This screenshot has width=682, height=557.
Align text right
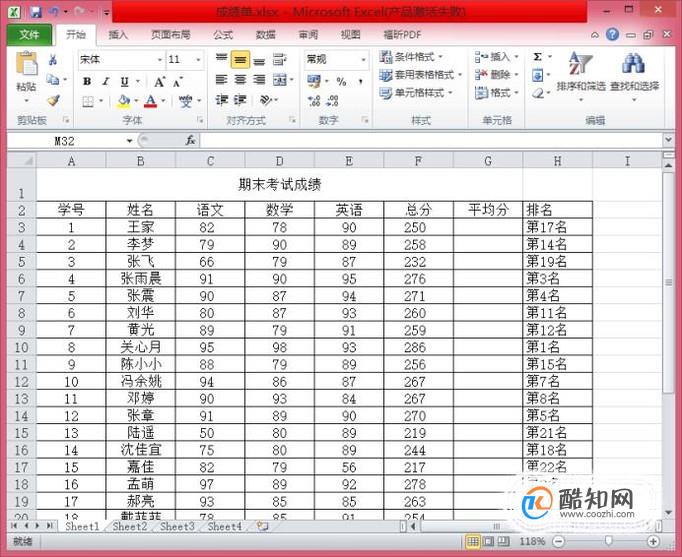point(259,80)
